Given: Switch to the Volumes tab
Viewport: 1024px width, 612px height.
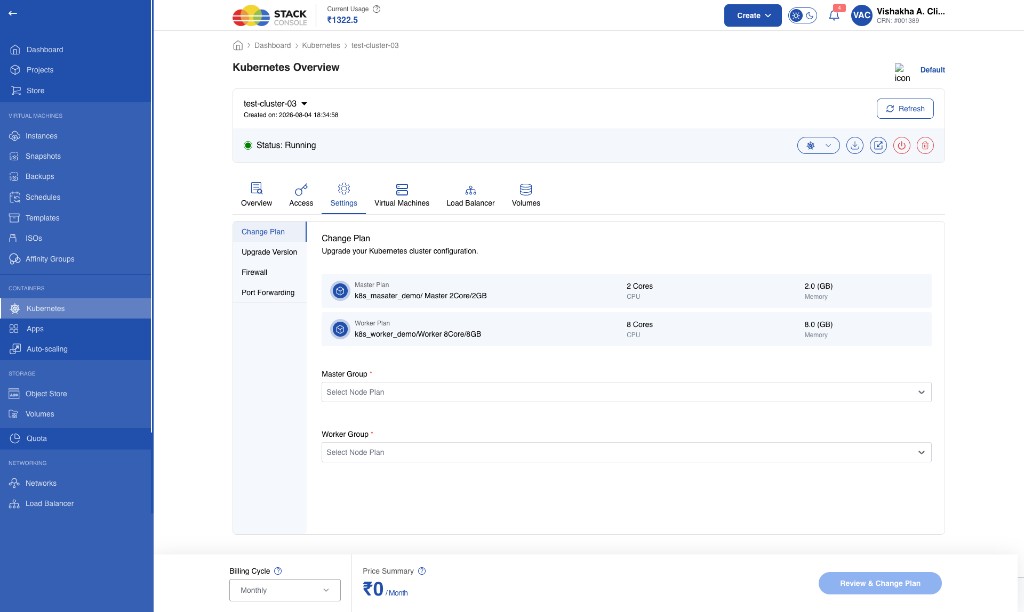Looking at the screenshot, I should (526, 195).
